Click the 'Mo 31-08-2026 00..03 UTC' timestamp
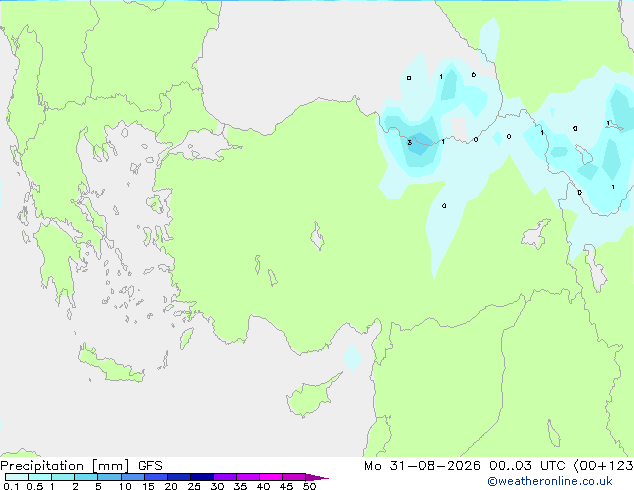The image size is (634, 490). 465,466
